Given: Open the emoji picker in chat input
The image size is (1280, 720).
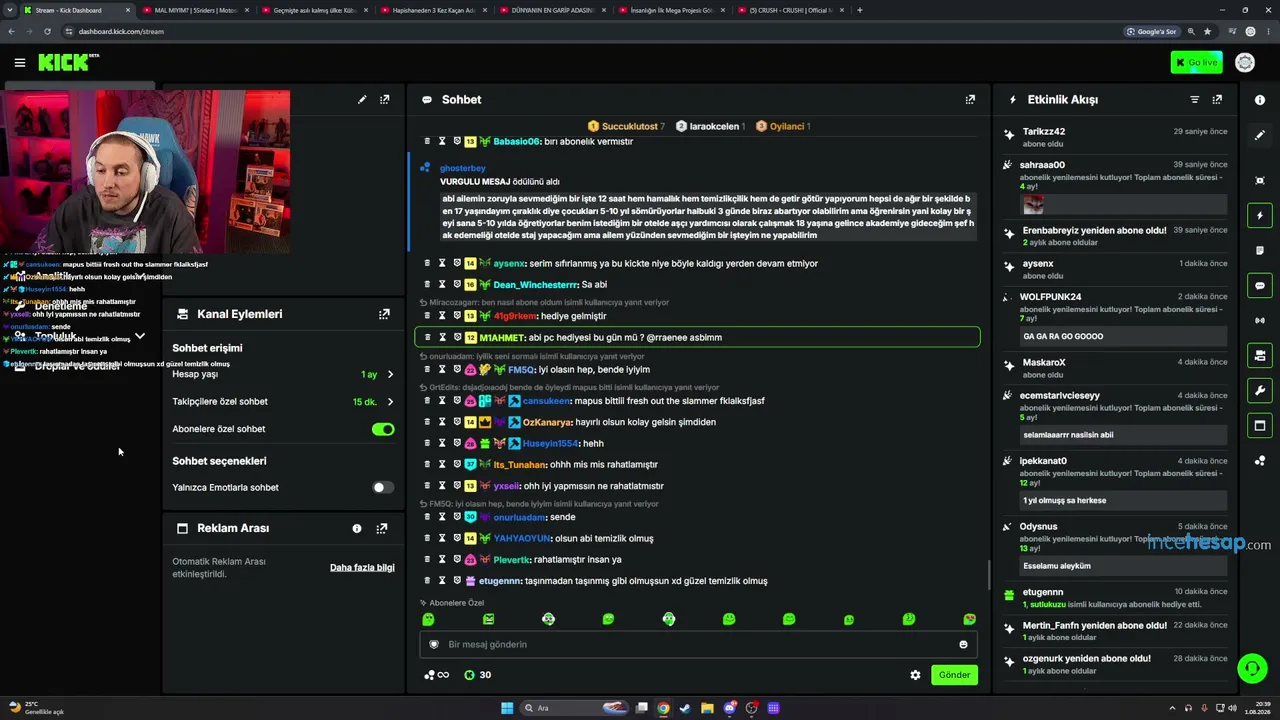Looking at the screenshot, I should coord(964,645).
